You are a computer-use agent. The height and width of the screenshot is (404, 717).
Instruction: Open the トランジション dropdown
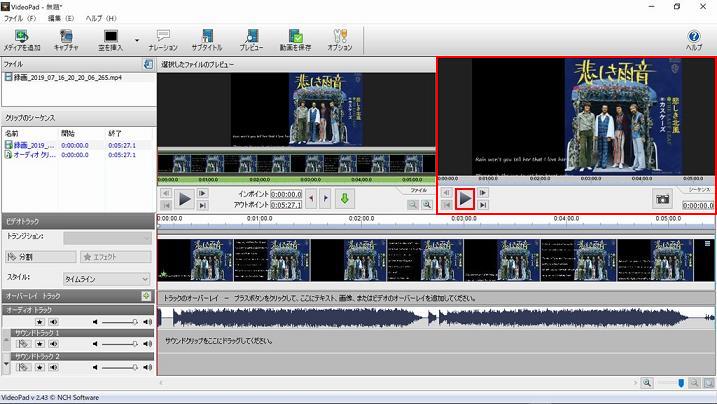(107, 238)
